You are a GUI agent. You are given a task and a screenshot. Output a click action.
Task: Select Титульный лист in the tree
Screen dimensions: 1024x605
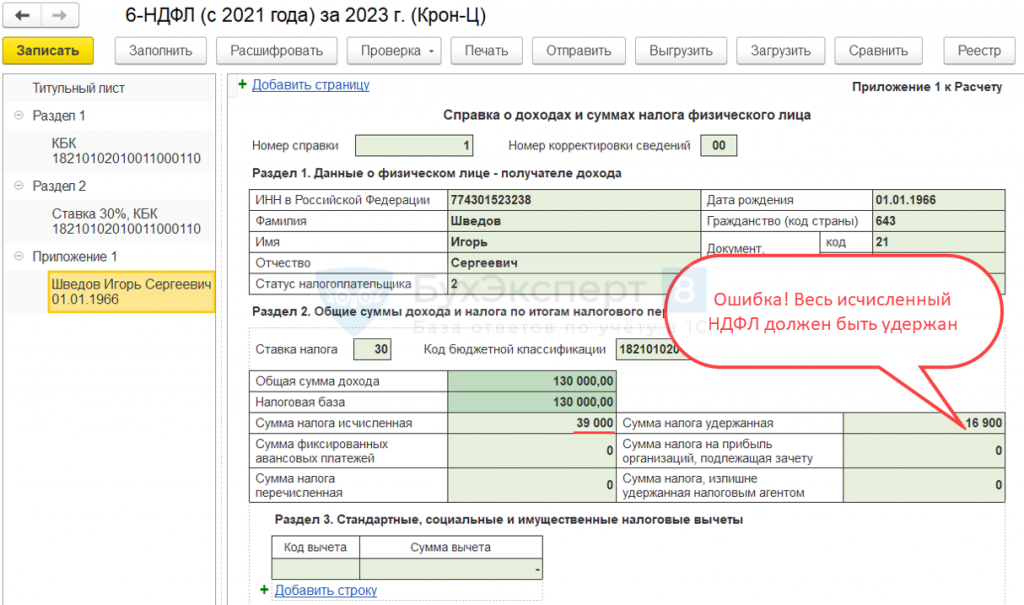[x=78, y=88]
